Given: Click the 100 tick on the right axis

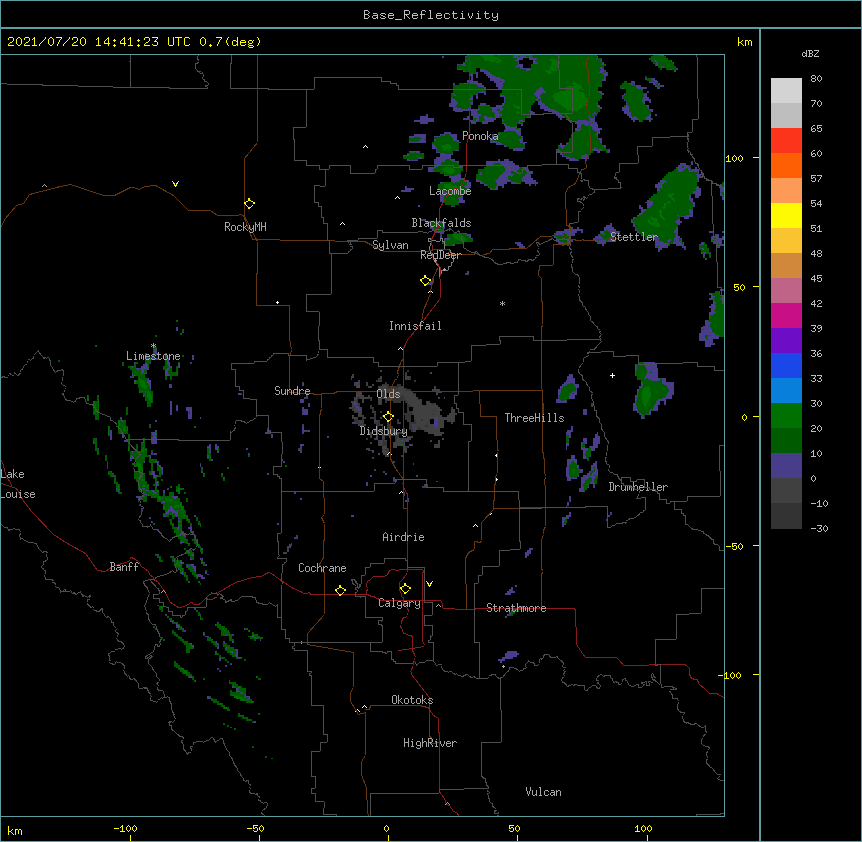Looking at the screenshot, I should point(734,158).
